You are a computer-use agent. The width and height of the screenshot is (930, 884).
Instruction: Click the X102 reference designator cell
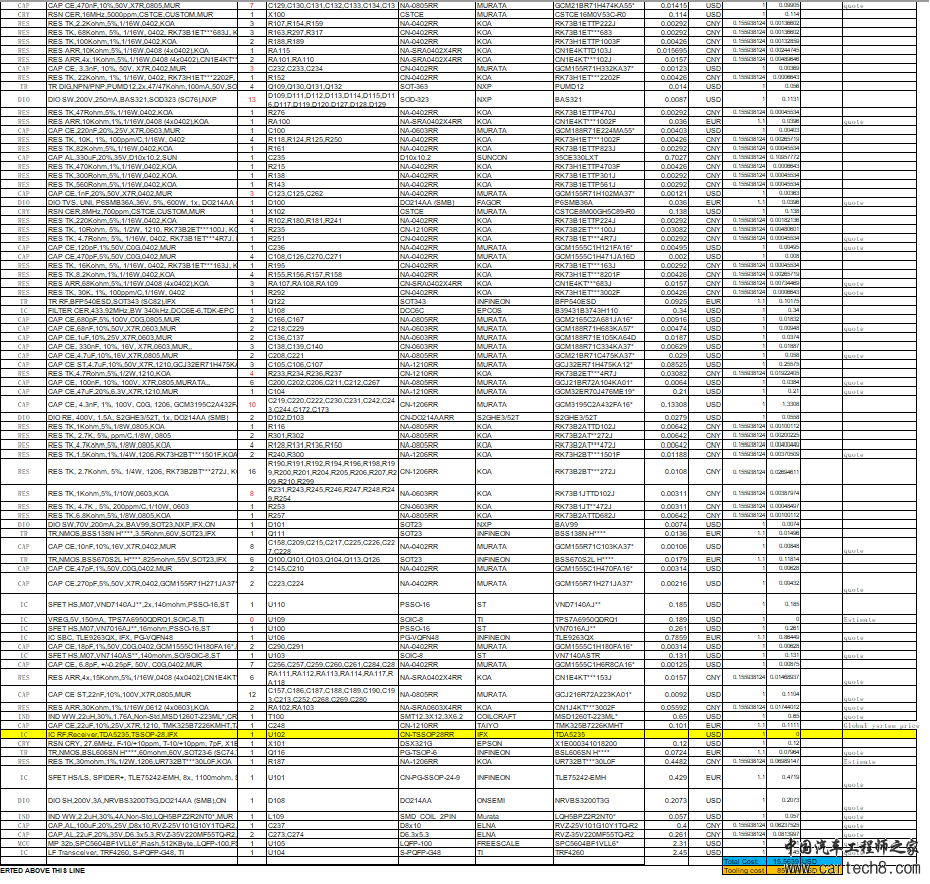[x=332, y=211]
